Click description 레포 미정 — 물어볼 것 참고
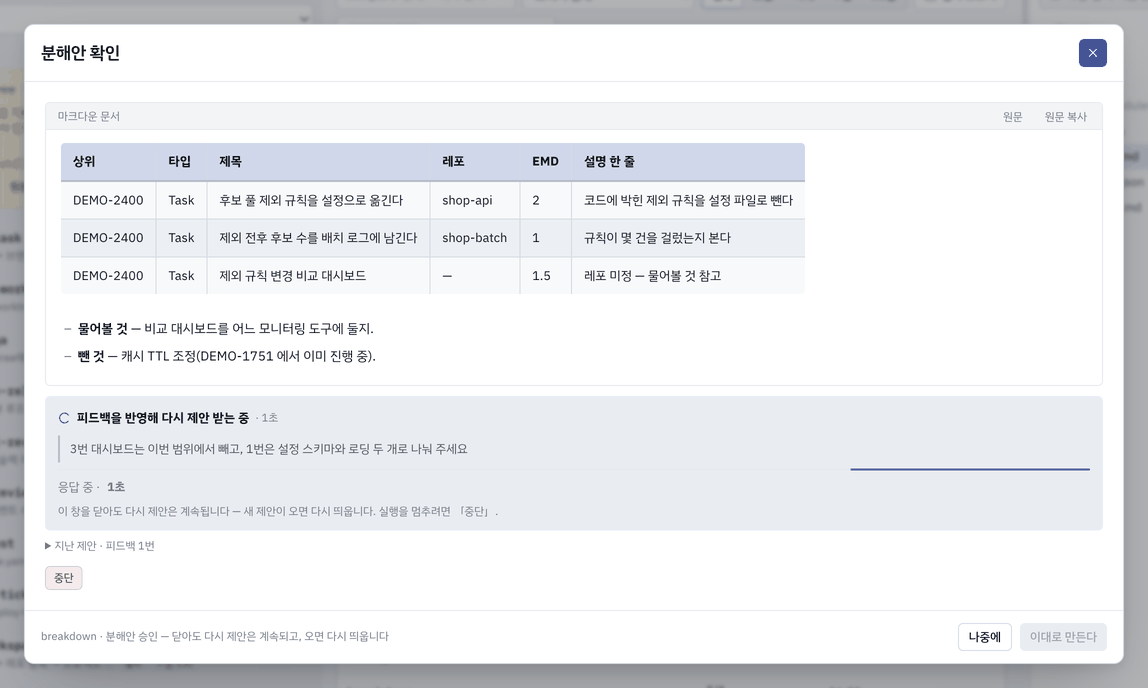Viewport: 1148px width, 688px height. pyautogui.click(x=652, y=276)
